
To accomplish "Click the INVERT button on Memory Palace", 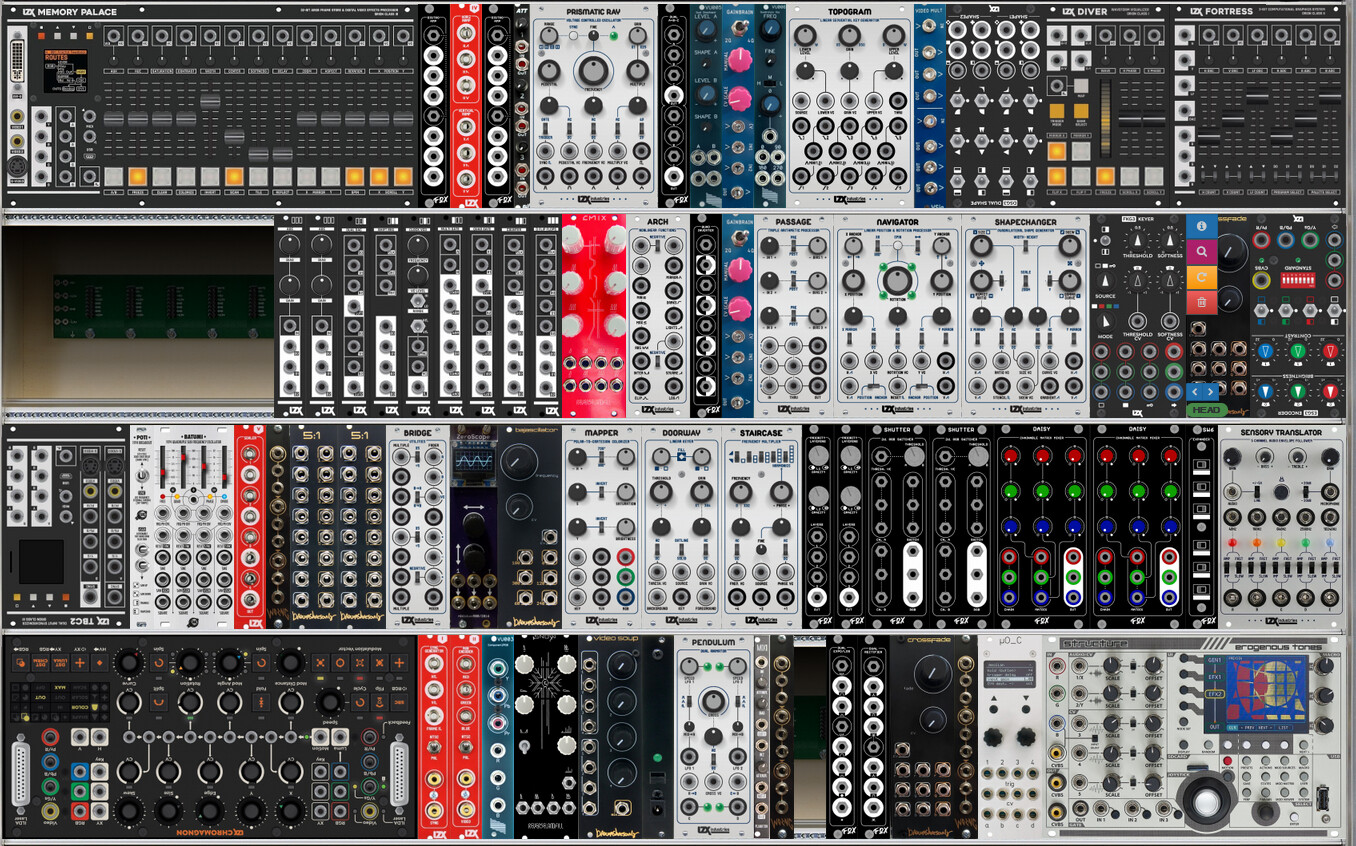I will (210, 176).
